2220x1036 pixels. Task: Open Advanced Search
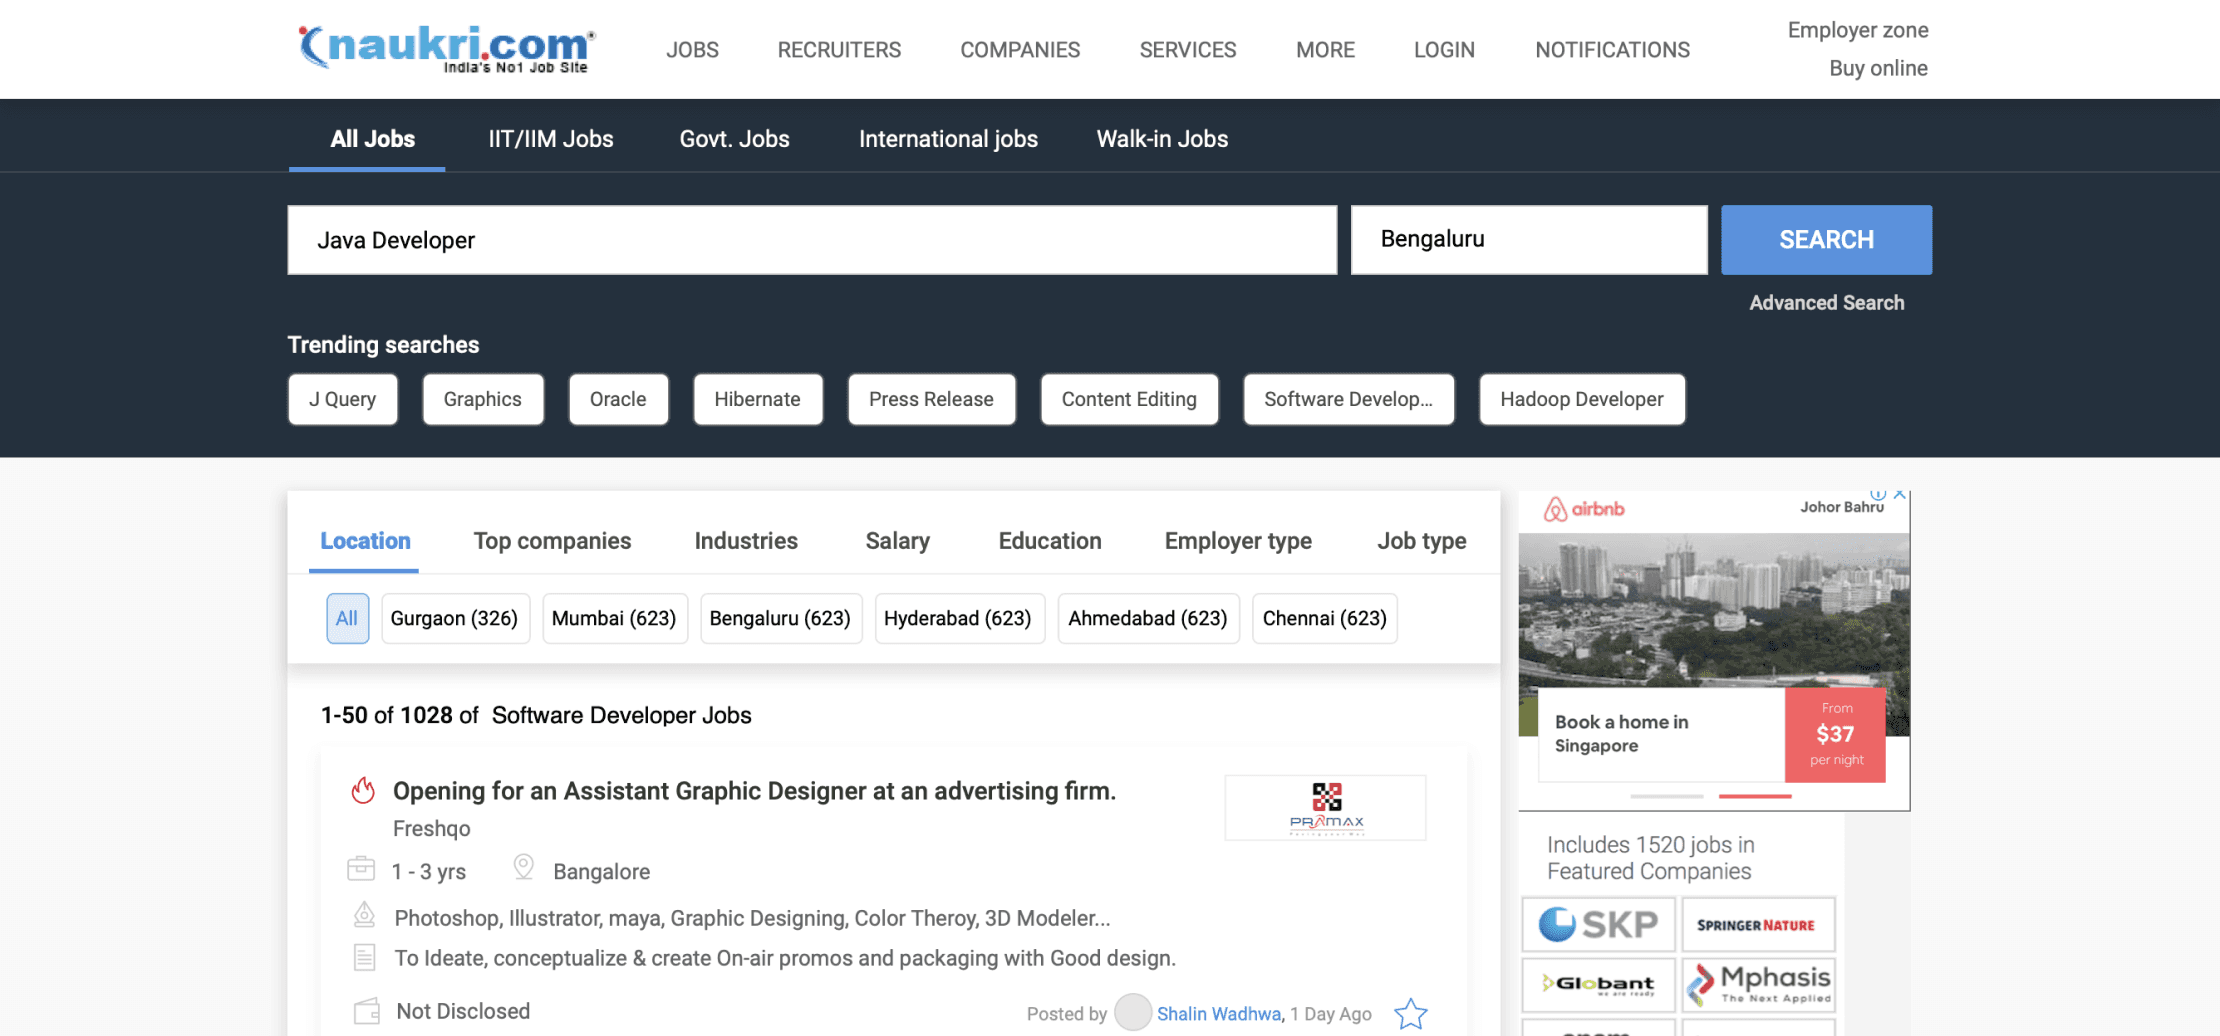pos(1826,303)
